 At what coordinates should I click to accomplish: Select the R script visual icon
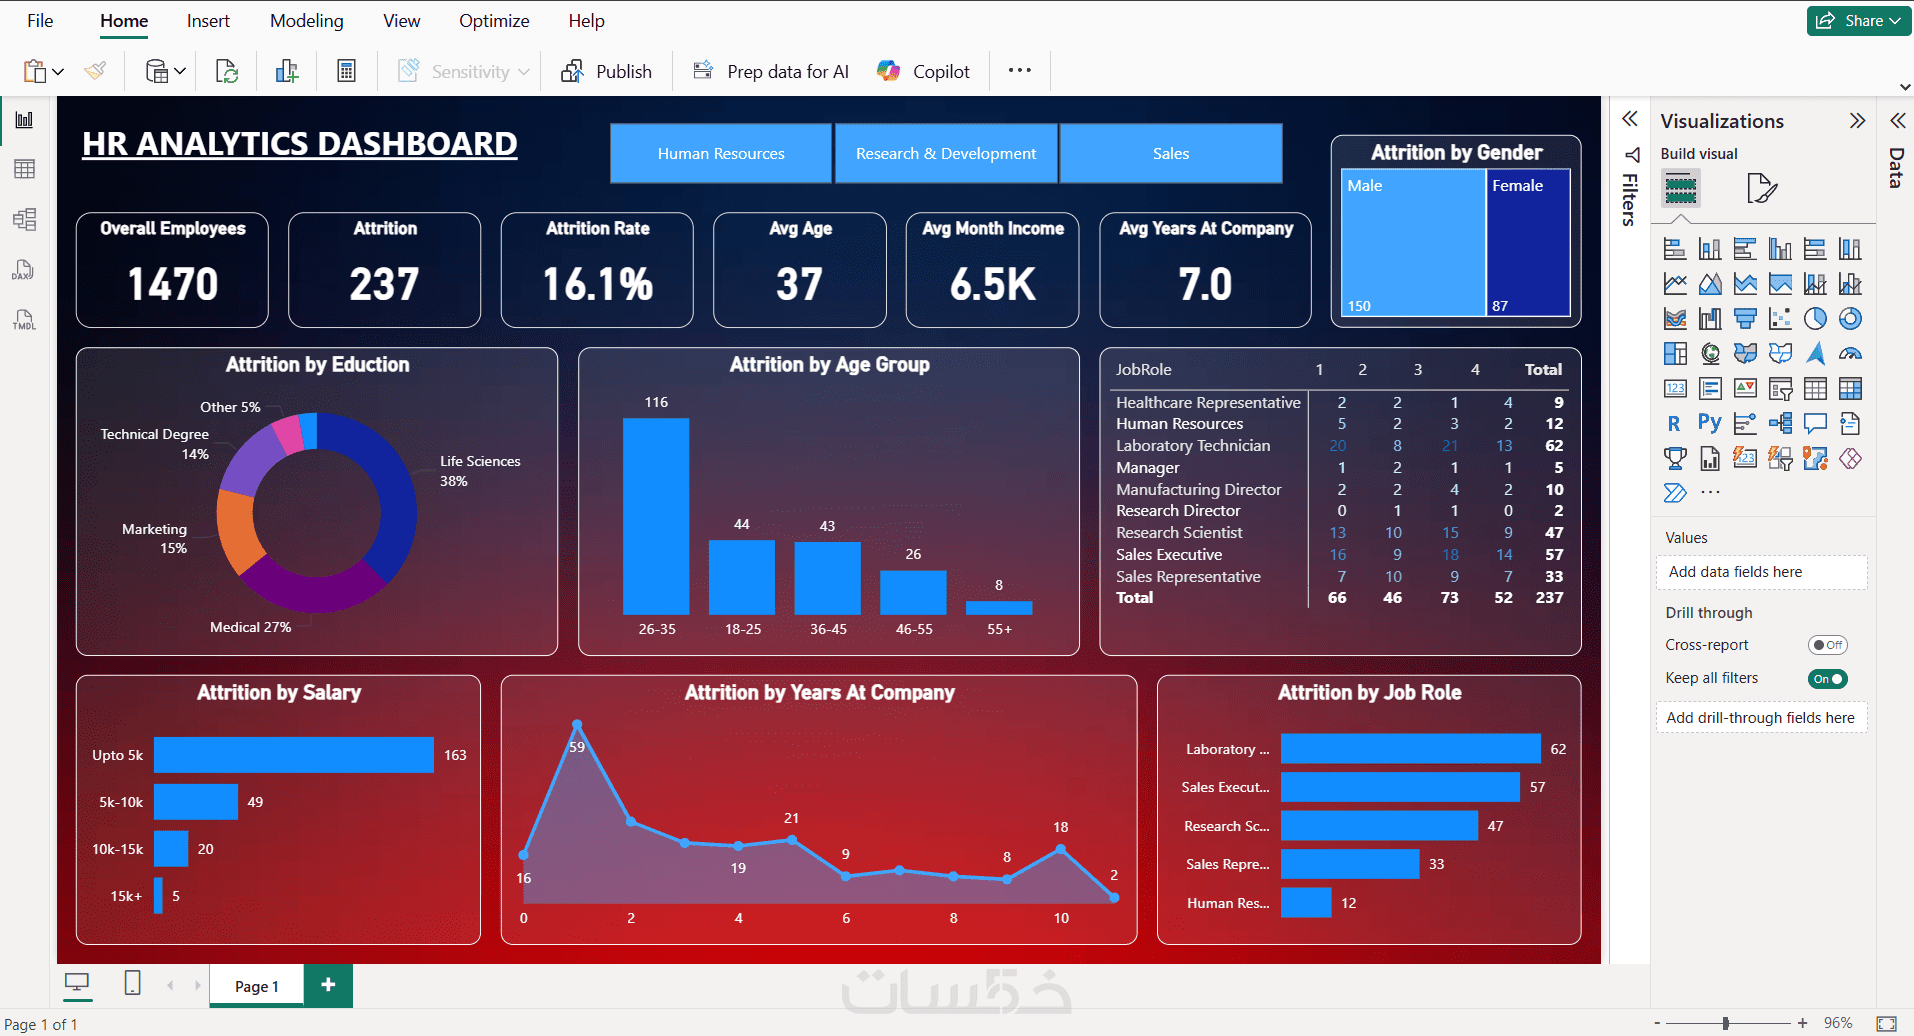(1675, 423)
